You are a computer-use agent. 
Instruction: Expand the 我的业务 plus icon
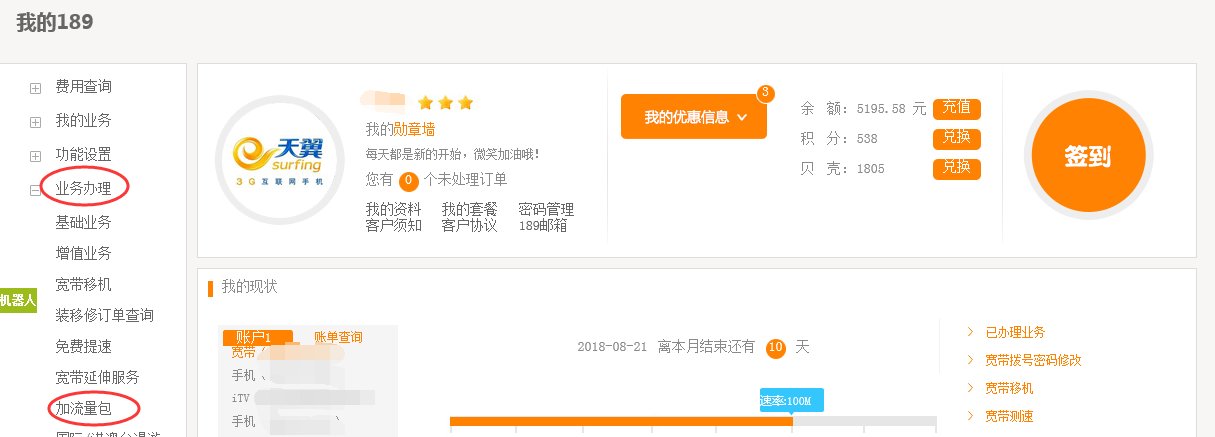35,122
